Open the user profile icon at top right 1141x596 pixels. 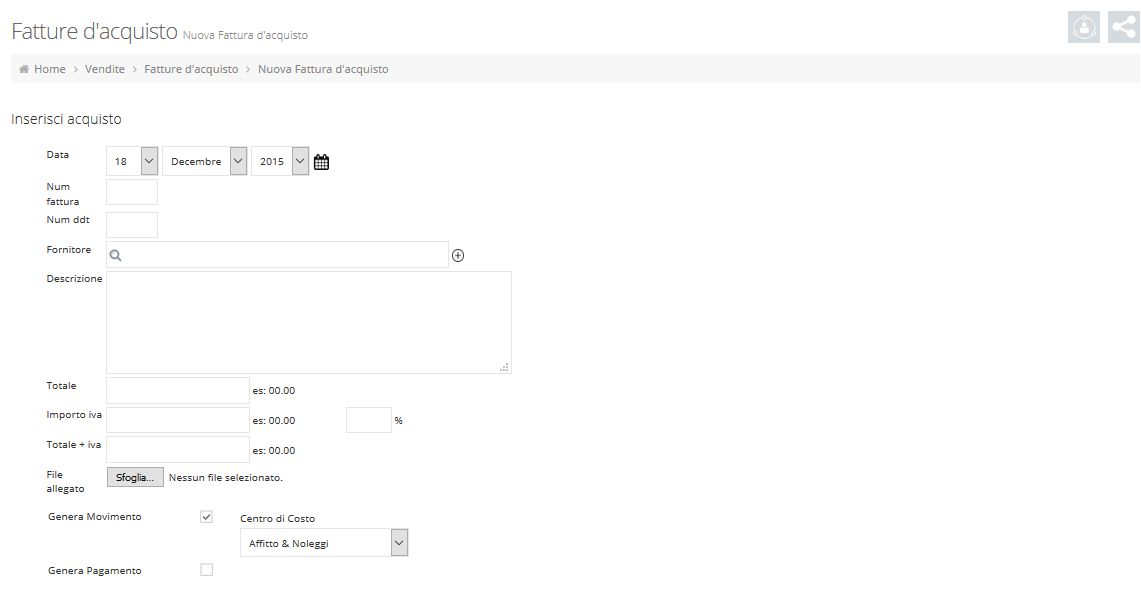tap(1084, 27)
